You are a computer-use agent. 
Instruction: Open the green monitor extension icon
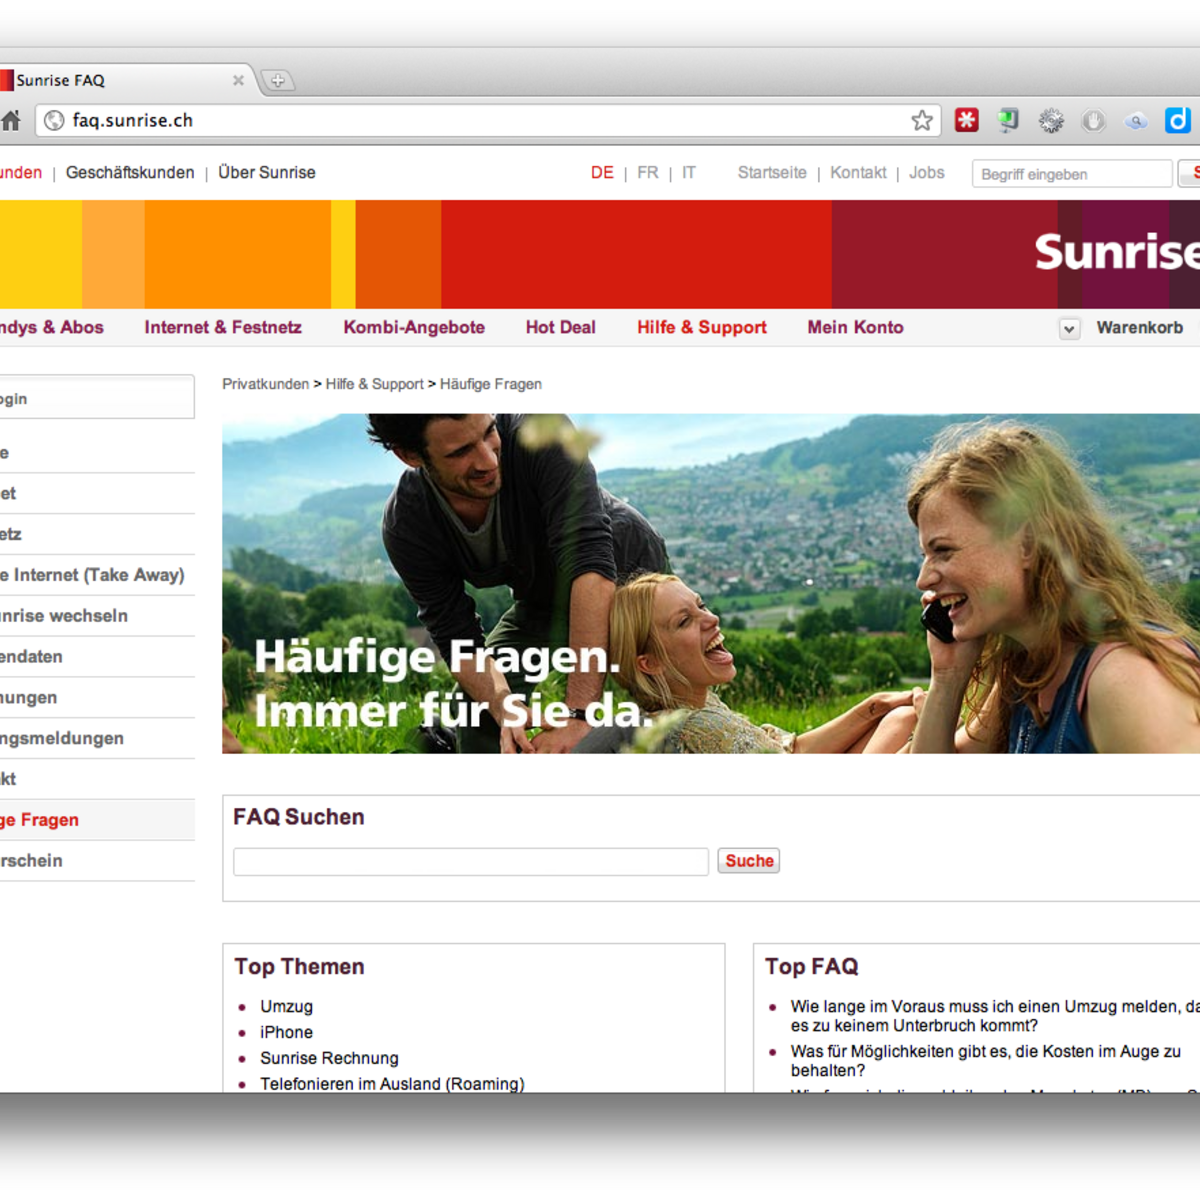click(1008, 121)
